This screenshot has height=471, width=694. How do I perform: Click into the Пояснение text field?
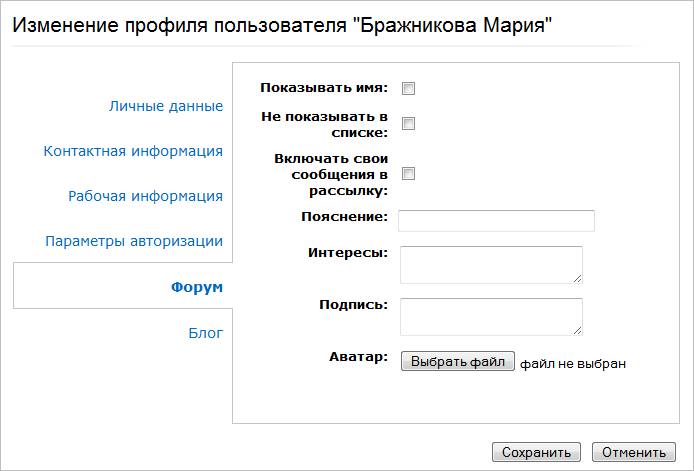coord(496,221)
